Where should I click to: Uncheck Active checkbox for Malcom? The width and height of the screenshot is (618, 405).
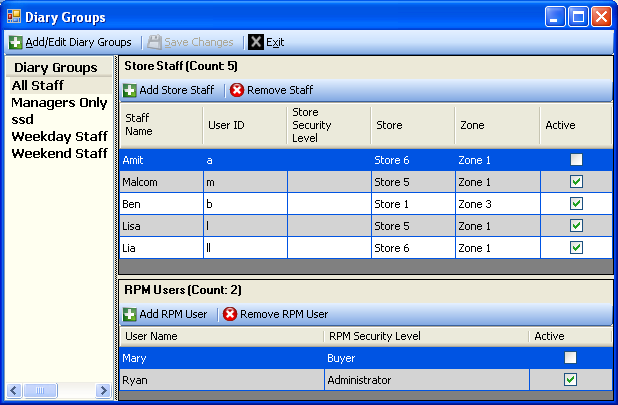pyautogui.click(x=576, y=182)
